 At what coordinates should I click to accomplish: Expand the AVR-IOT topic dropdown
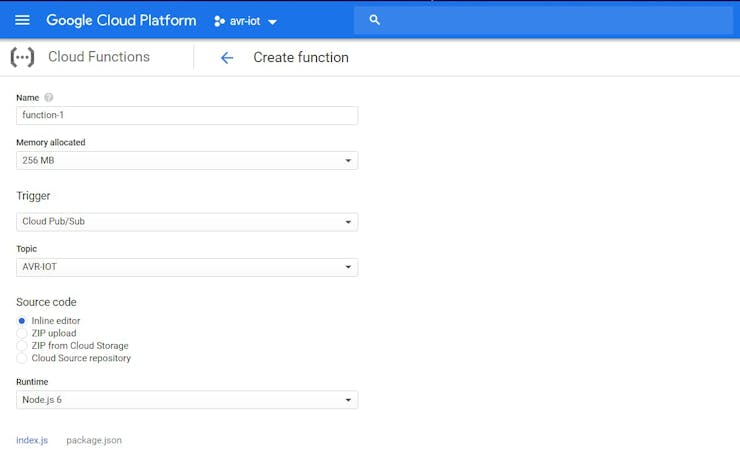(187, 267)
